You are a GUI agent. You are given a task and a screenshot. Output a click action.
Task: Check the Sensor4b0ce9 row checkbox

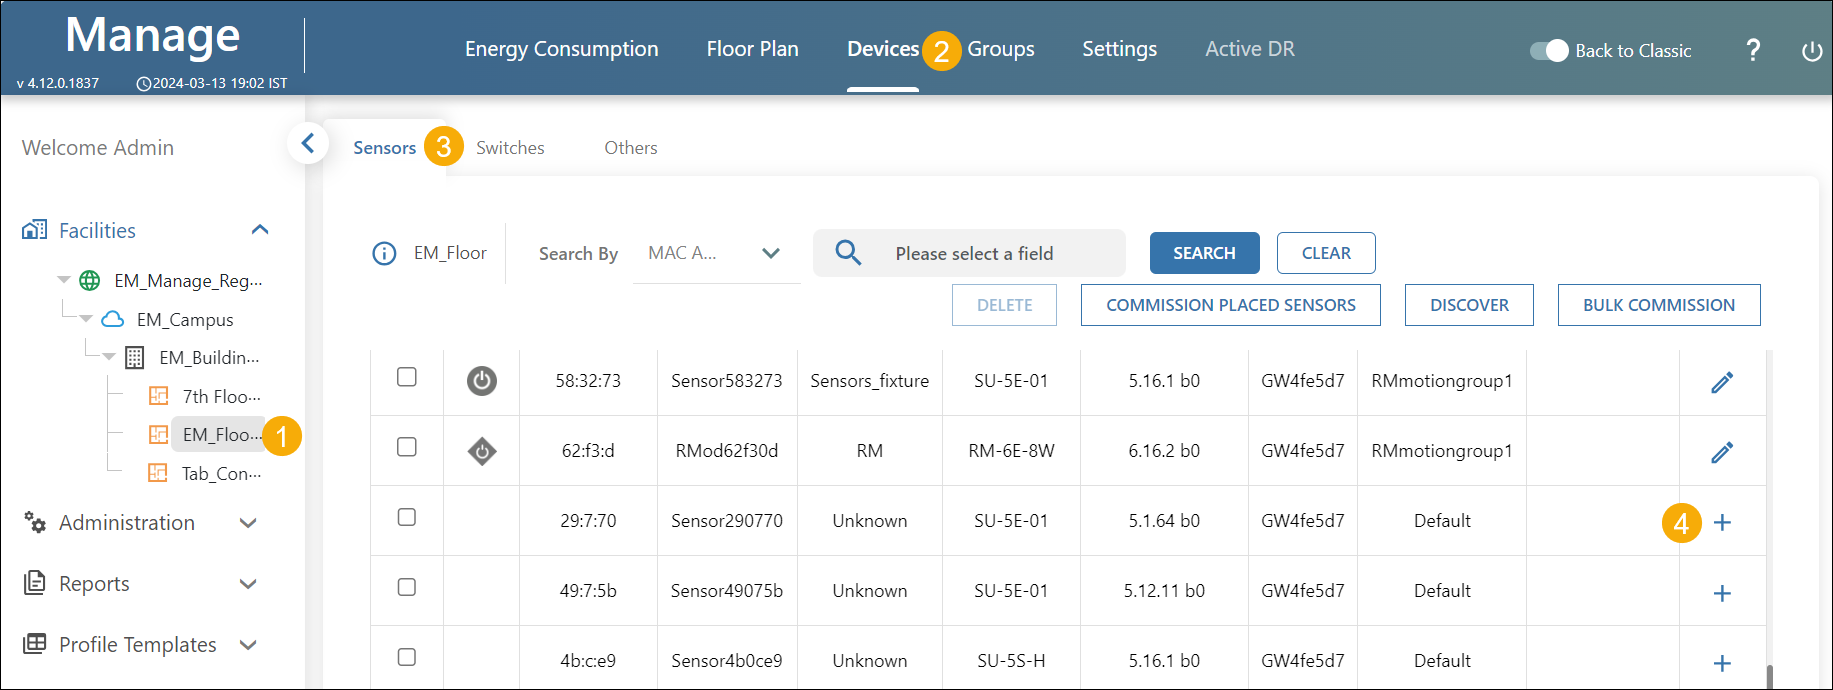coord(407,657)
